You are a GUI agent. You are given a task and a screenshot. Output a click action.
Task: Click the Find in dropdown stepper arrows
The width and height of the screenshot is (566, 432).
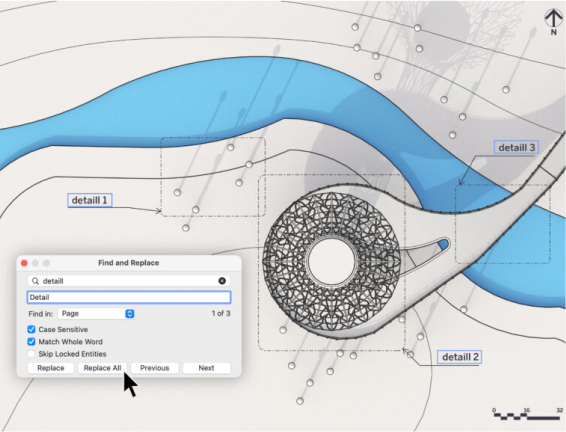click(130, 313)
